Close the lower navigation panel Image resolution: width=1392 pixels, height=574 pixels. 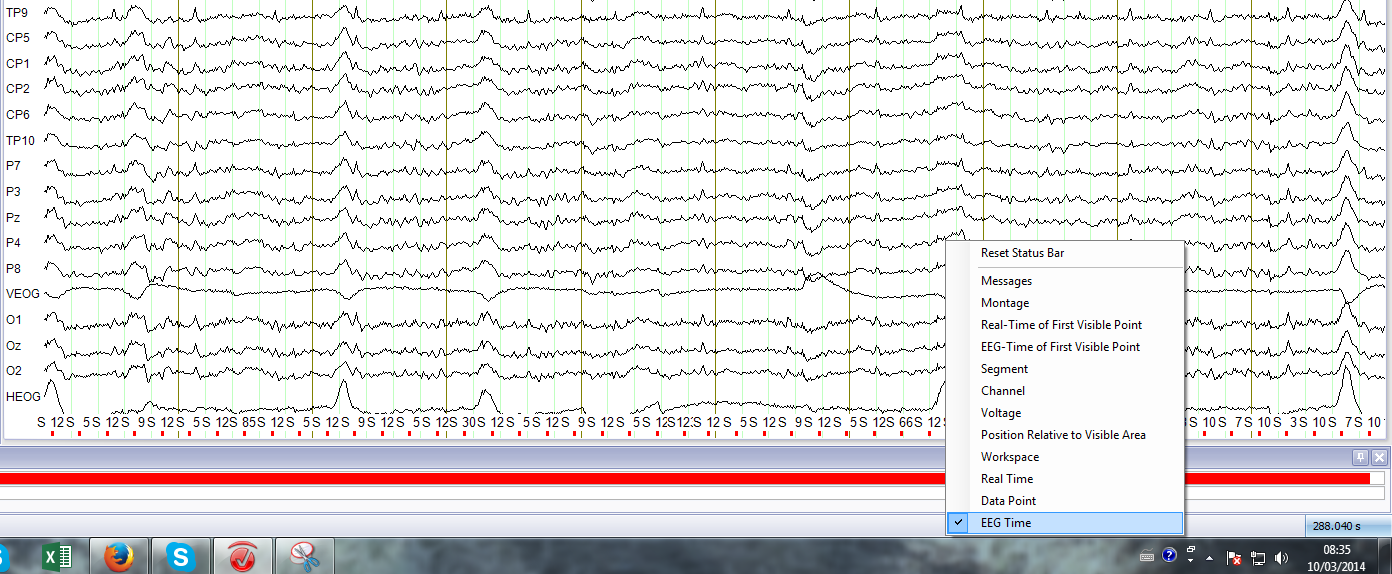coord(1379,458)
